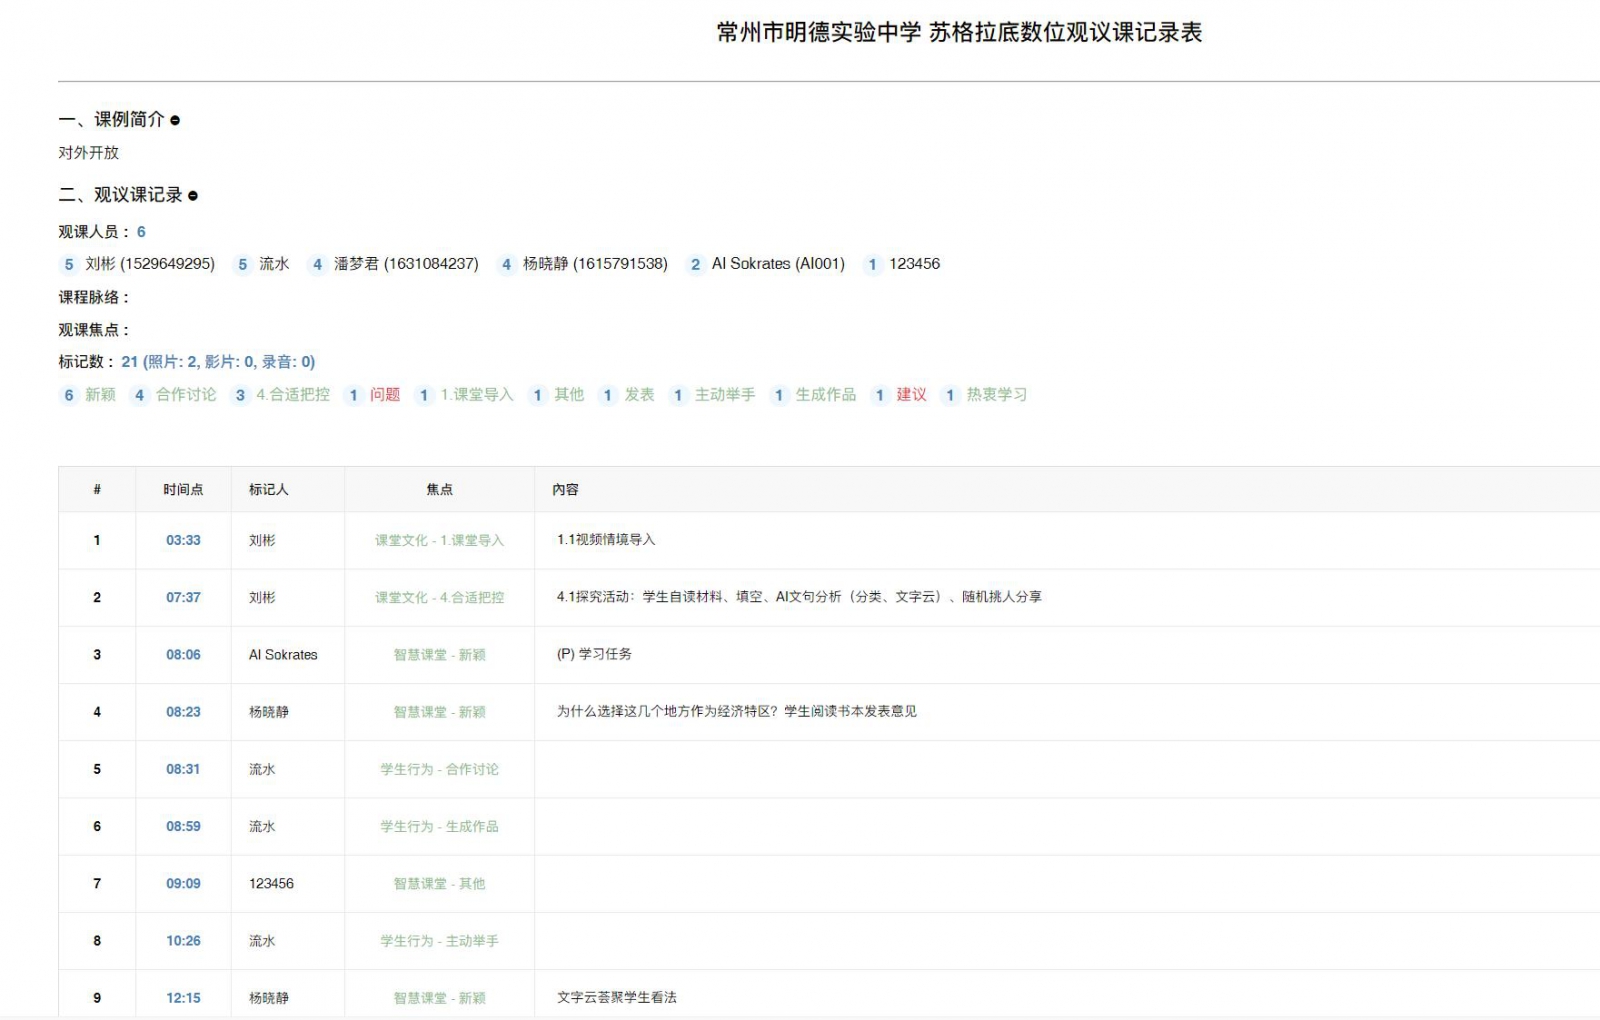Image resolution: width=1600 pixels, height=1020 pixels.
Task: Click 课堂文化 - 1.课堂导入 focus in row 1
Action: 439,540
